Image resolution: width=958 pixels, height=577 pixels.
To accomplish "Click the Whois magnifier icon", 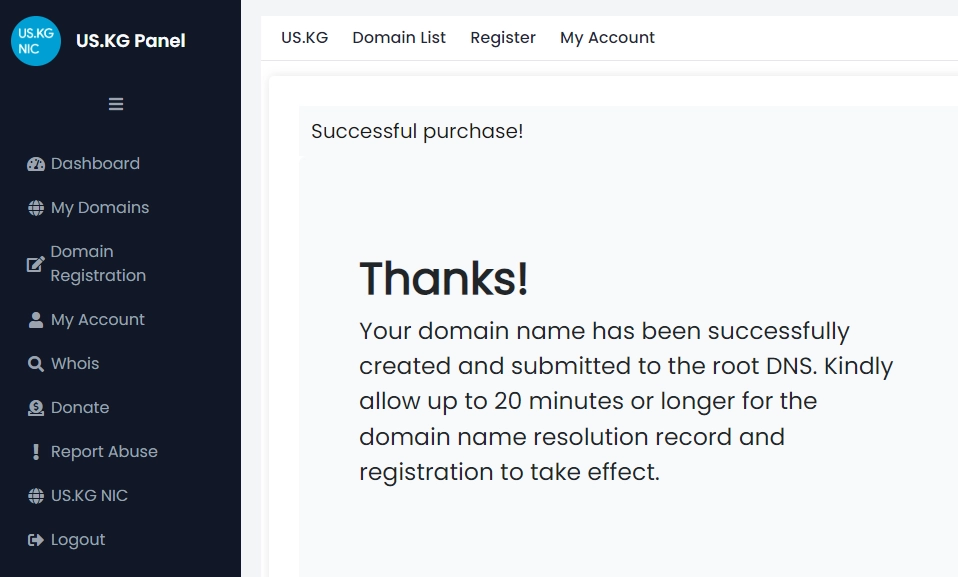I will click(x=36, y=364).
